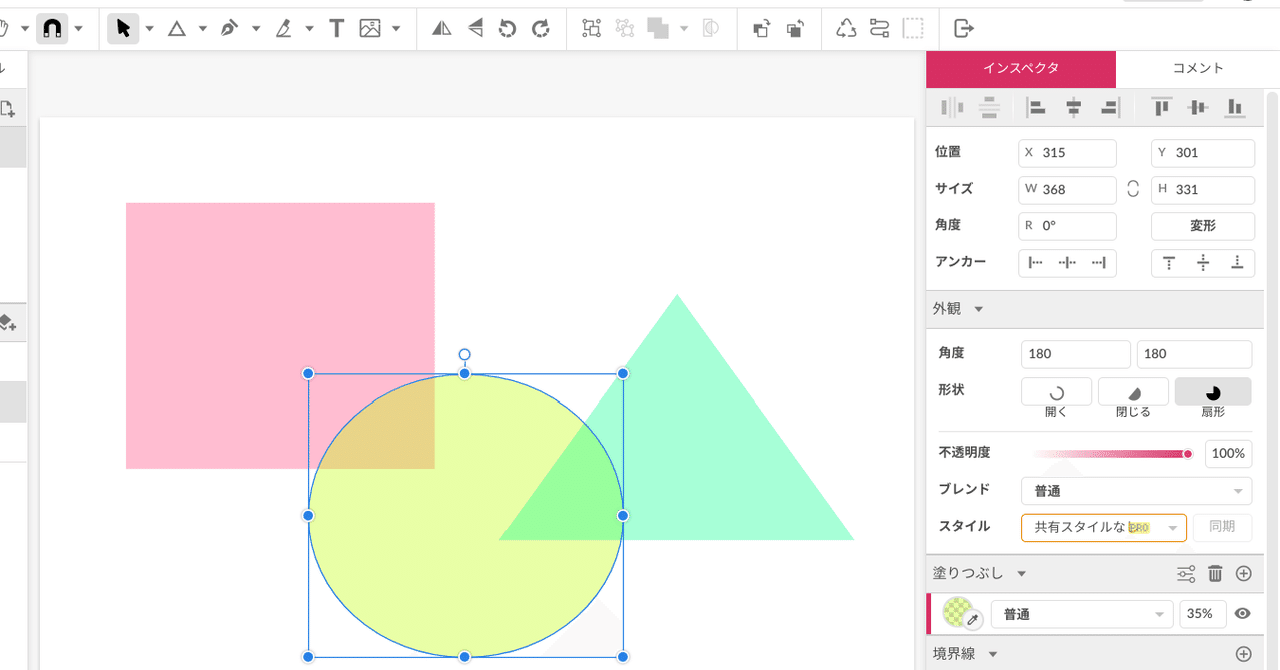Collapse the 塗りつぶし fill section
Screen dimensions: 1280x670
(1021, 574)
